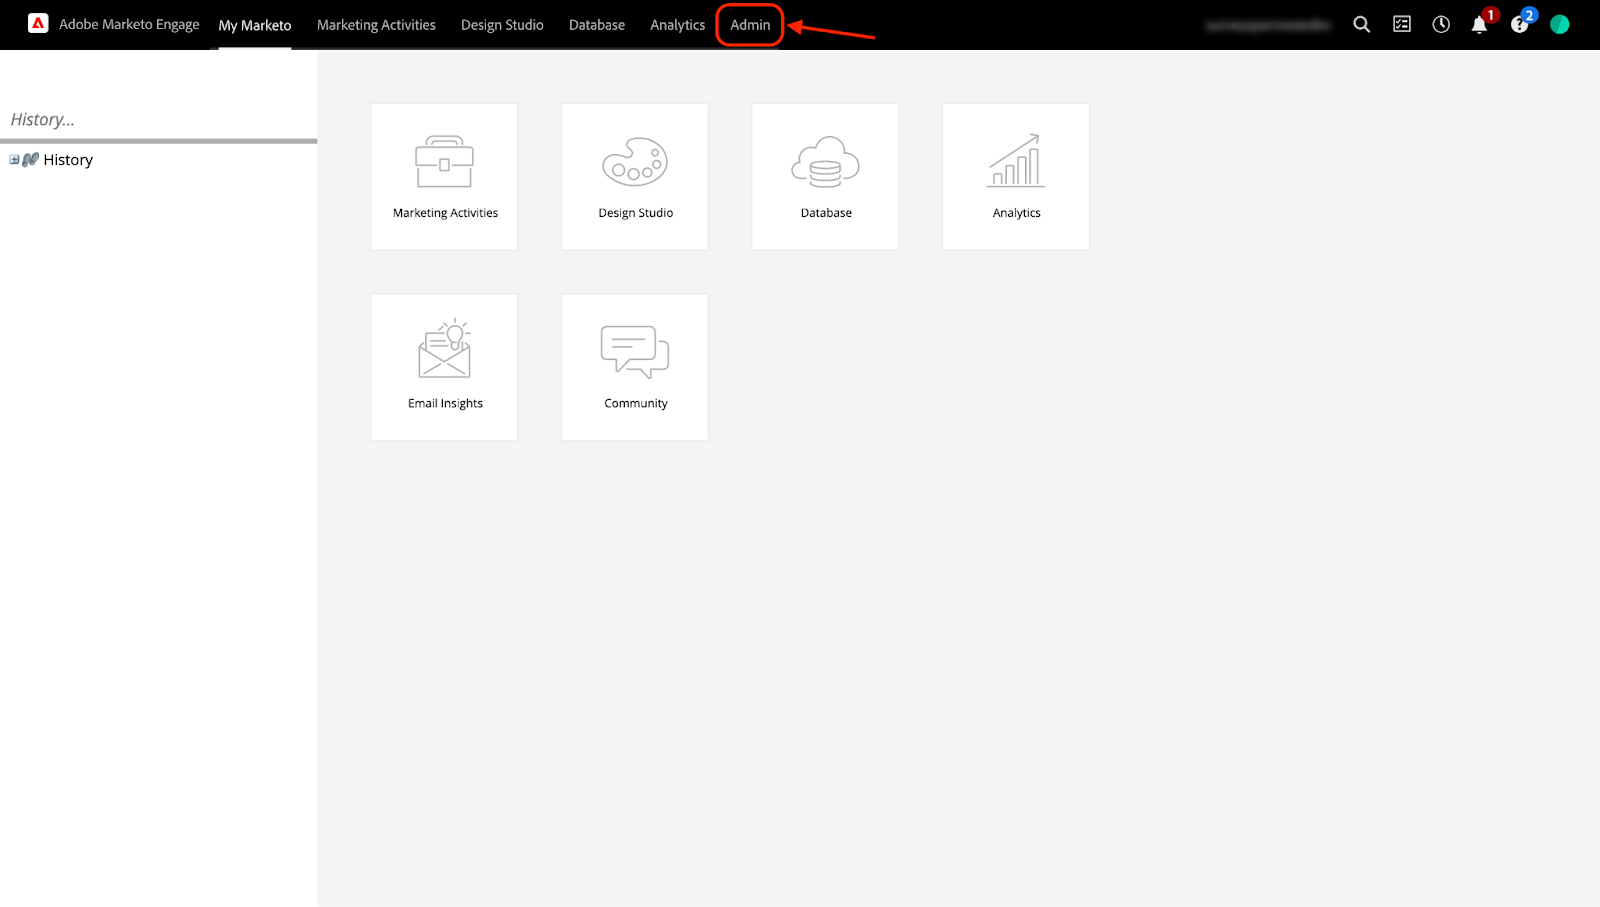
Task: Open the Email Insights tile
Action: (444, 366)
